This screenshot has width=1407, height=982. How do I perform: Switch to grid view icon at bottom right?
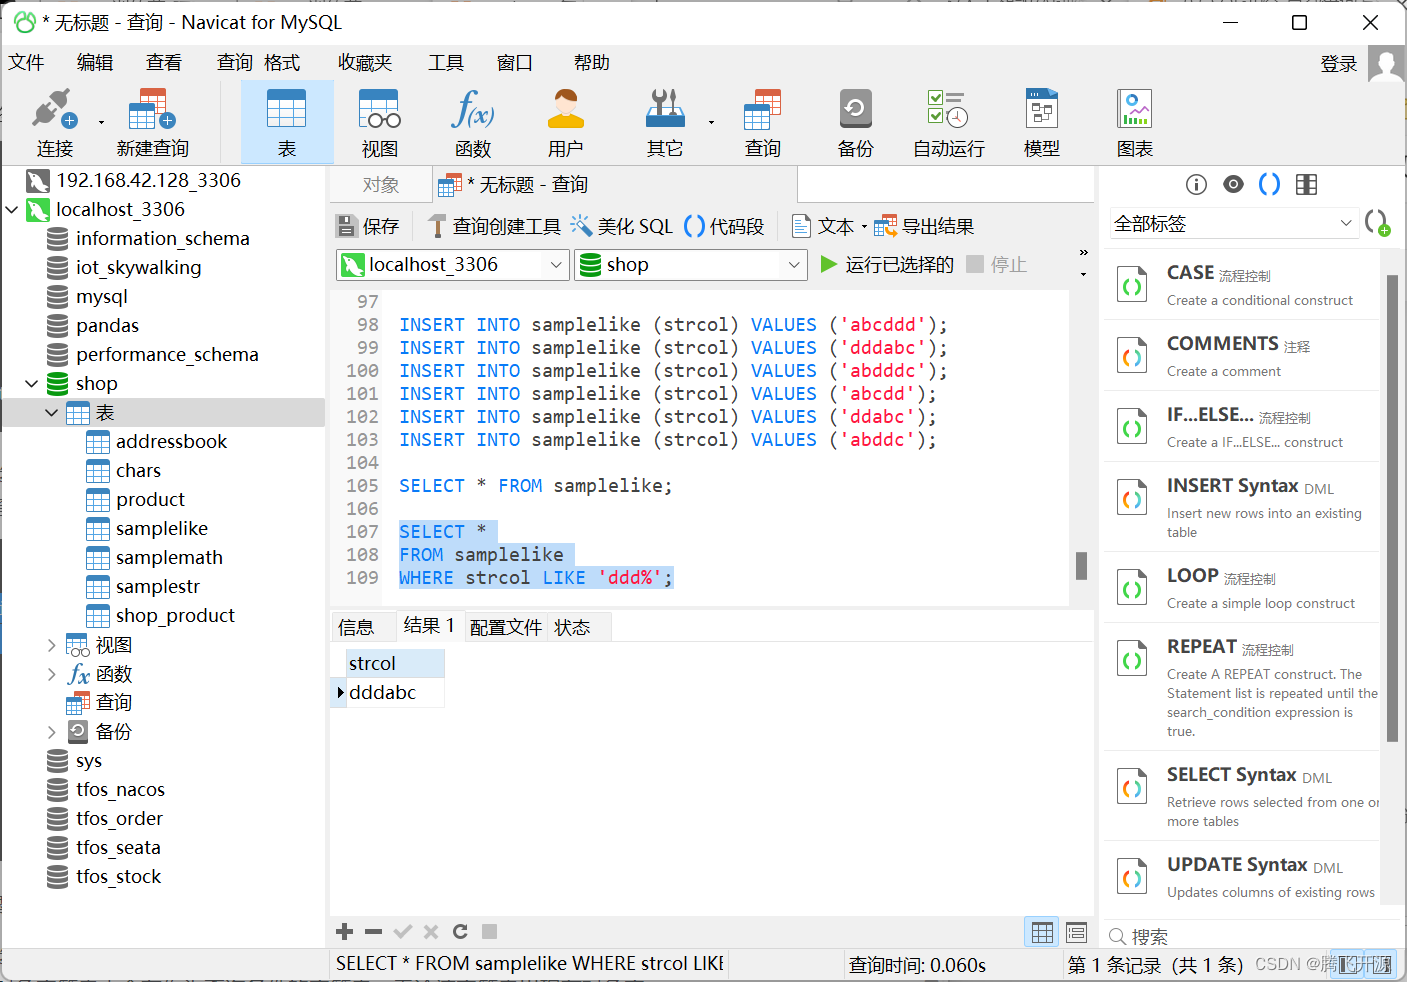point(1042,932)
